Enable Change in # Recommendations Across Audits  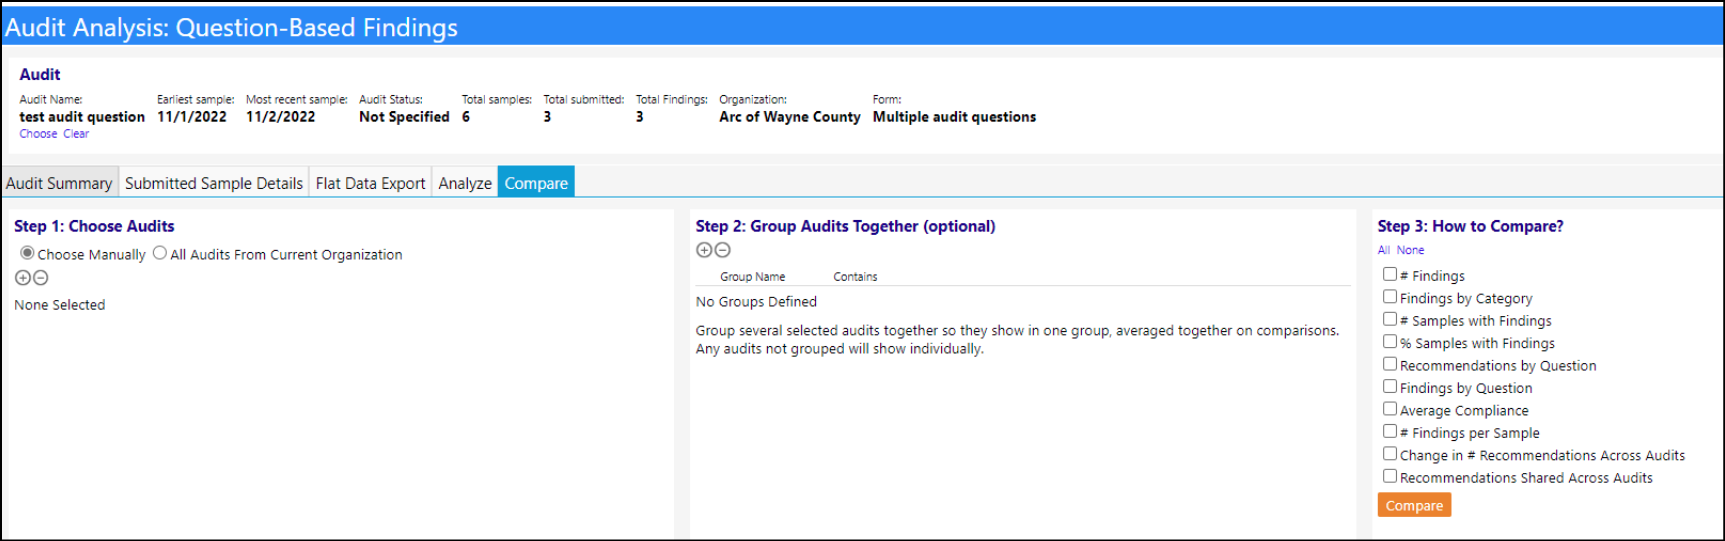[1390, 454]
